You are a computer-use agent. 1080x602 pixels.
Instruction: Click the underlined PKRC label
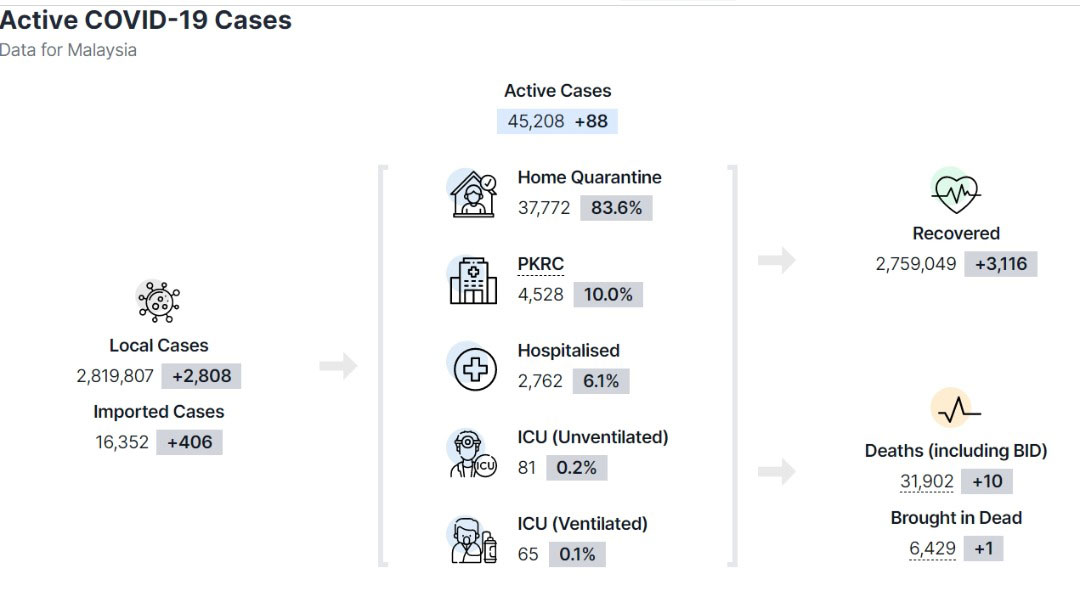[541, 264]
